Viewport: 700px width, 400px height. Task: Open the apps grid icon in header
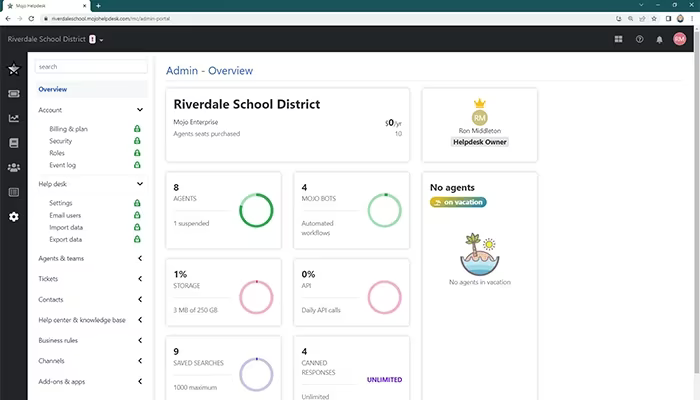coord(618,39)
